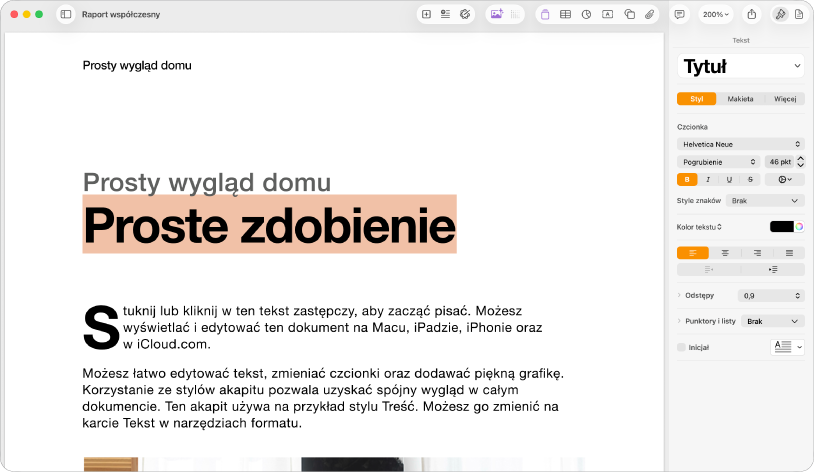The width and height of the screenshot is (814, 473).
Task: Switch to the Więcej tab
Action: tap(785, 99)
